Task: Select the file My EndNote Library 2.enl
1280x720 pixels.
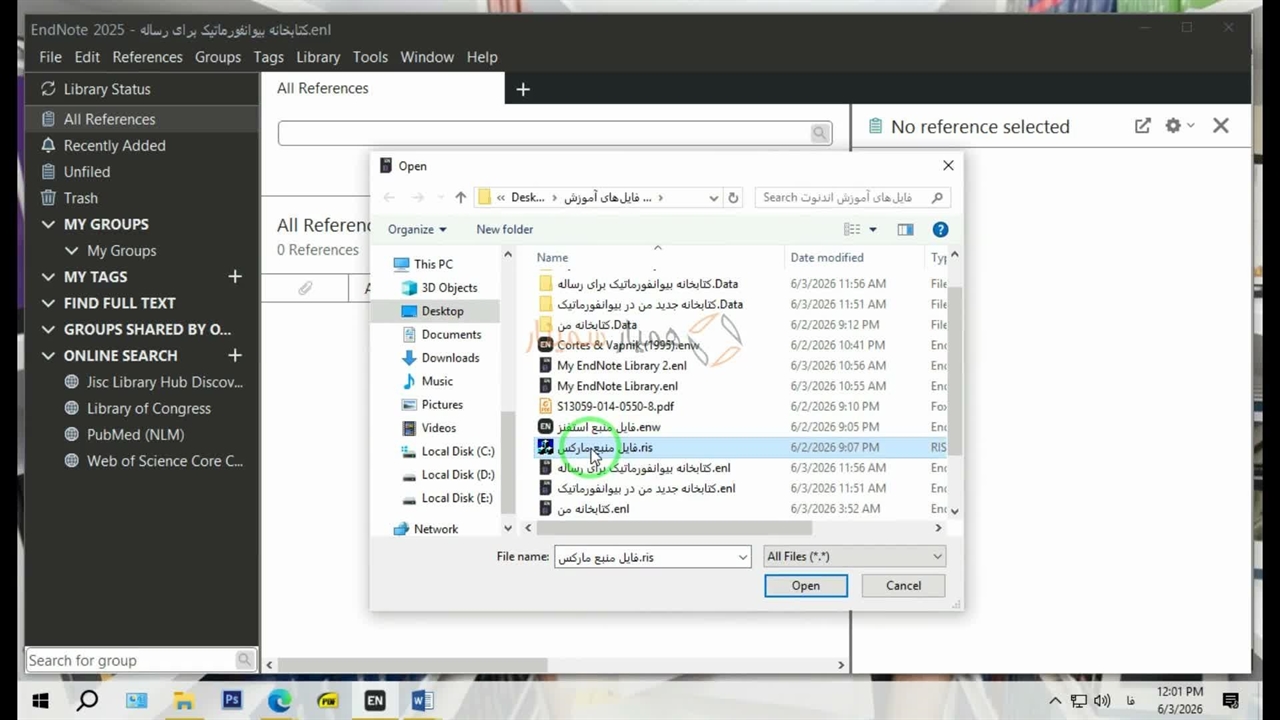Action: [x=622, y=366]
